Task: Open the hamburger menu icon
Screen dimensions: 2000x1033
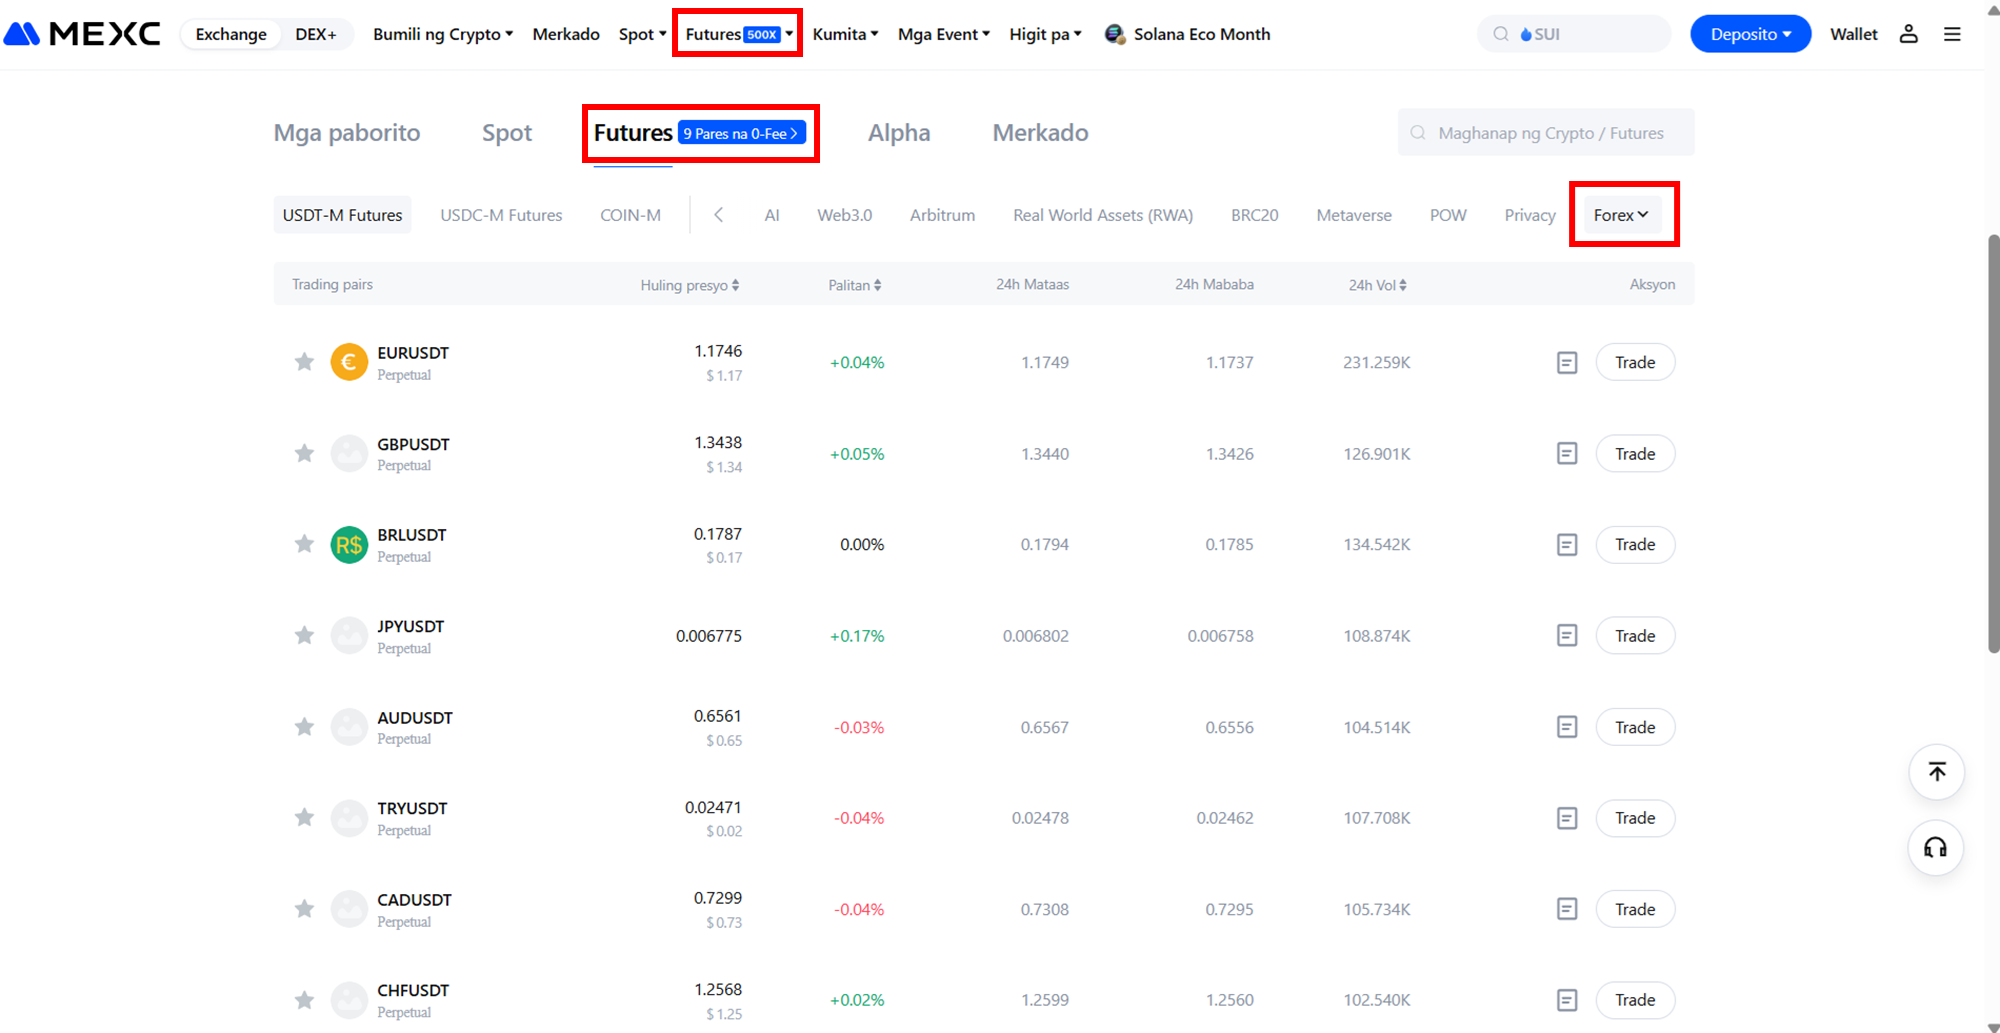Action: (x=1952, y=34)
